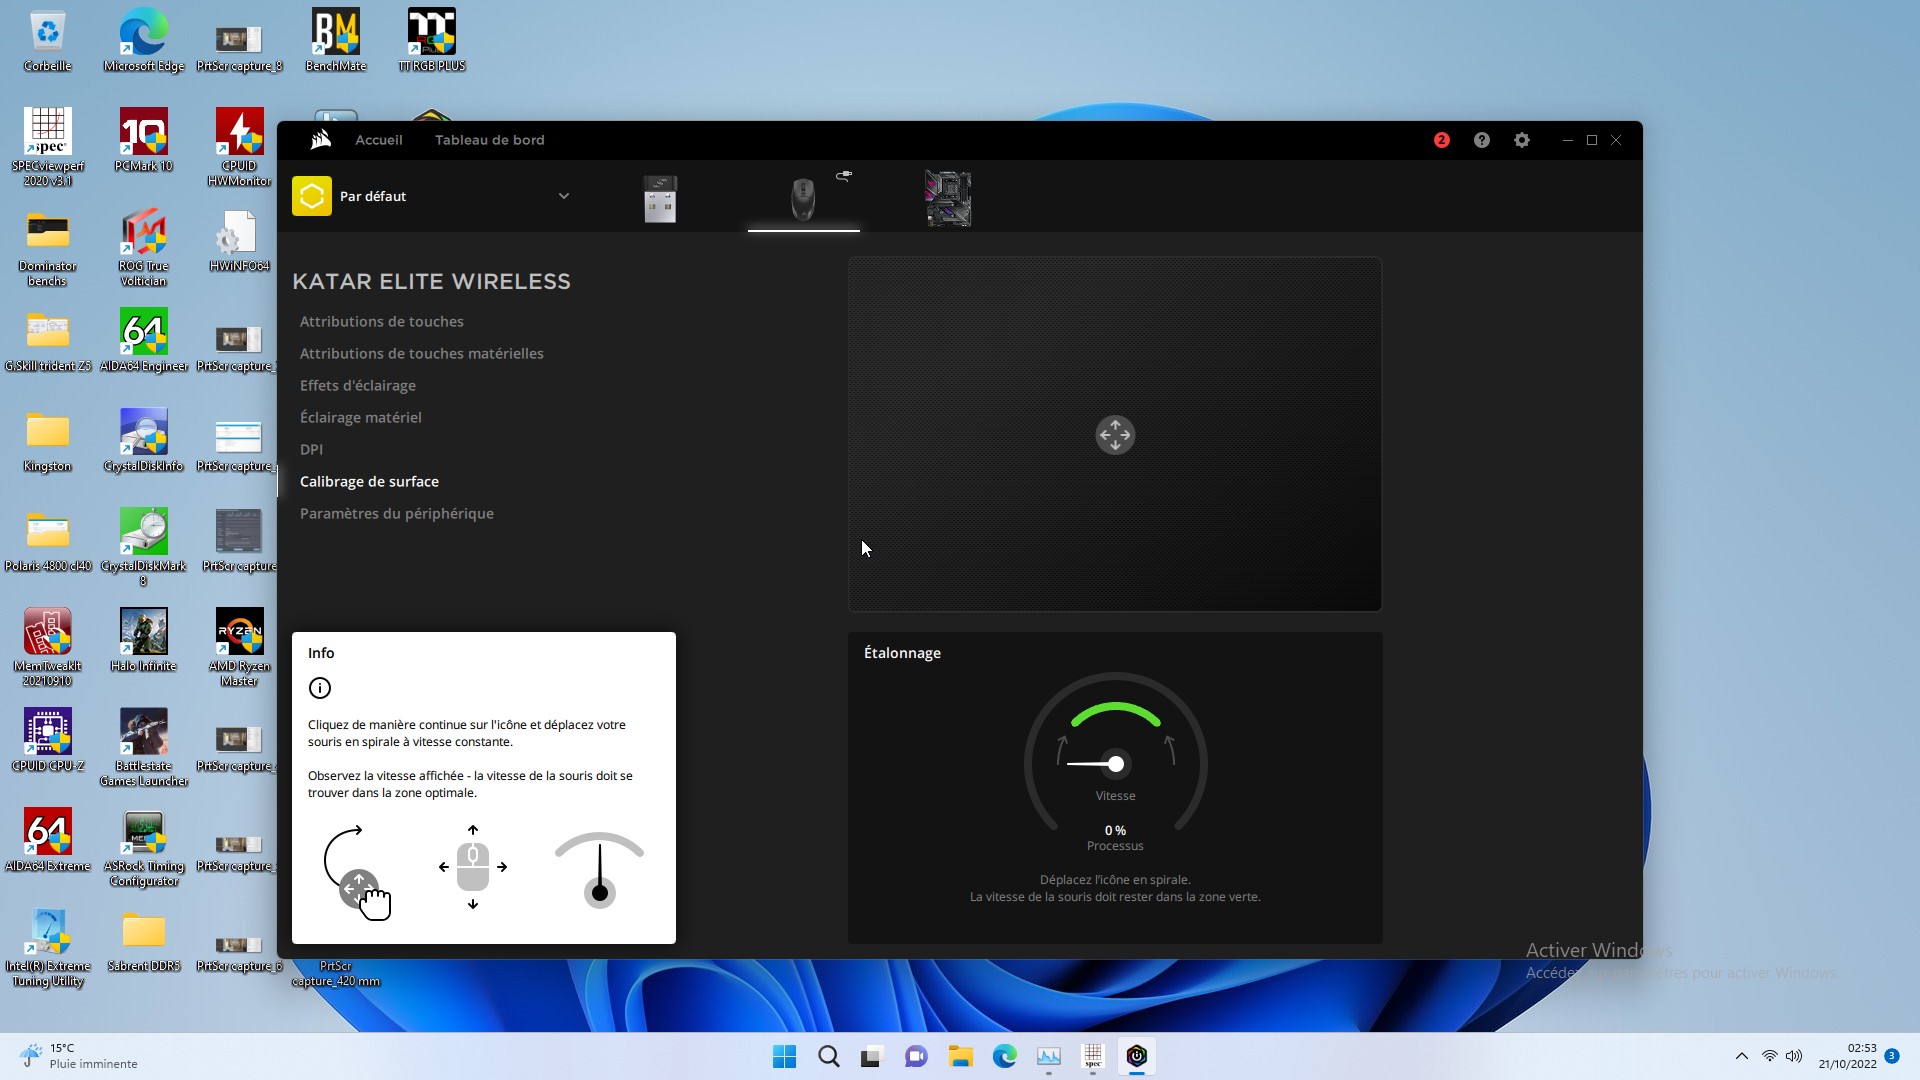Show hidden system tray icons chevron
This screenshot has height=1080, width=1920.
click(x=1741, y=1056)
